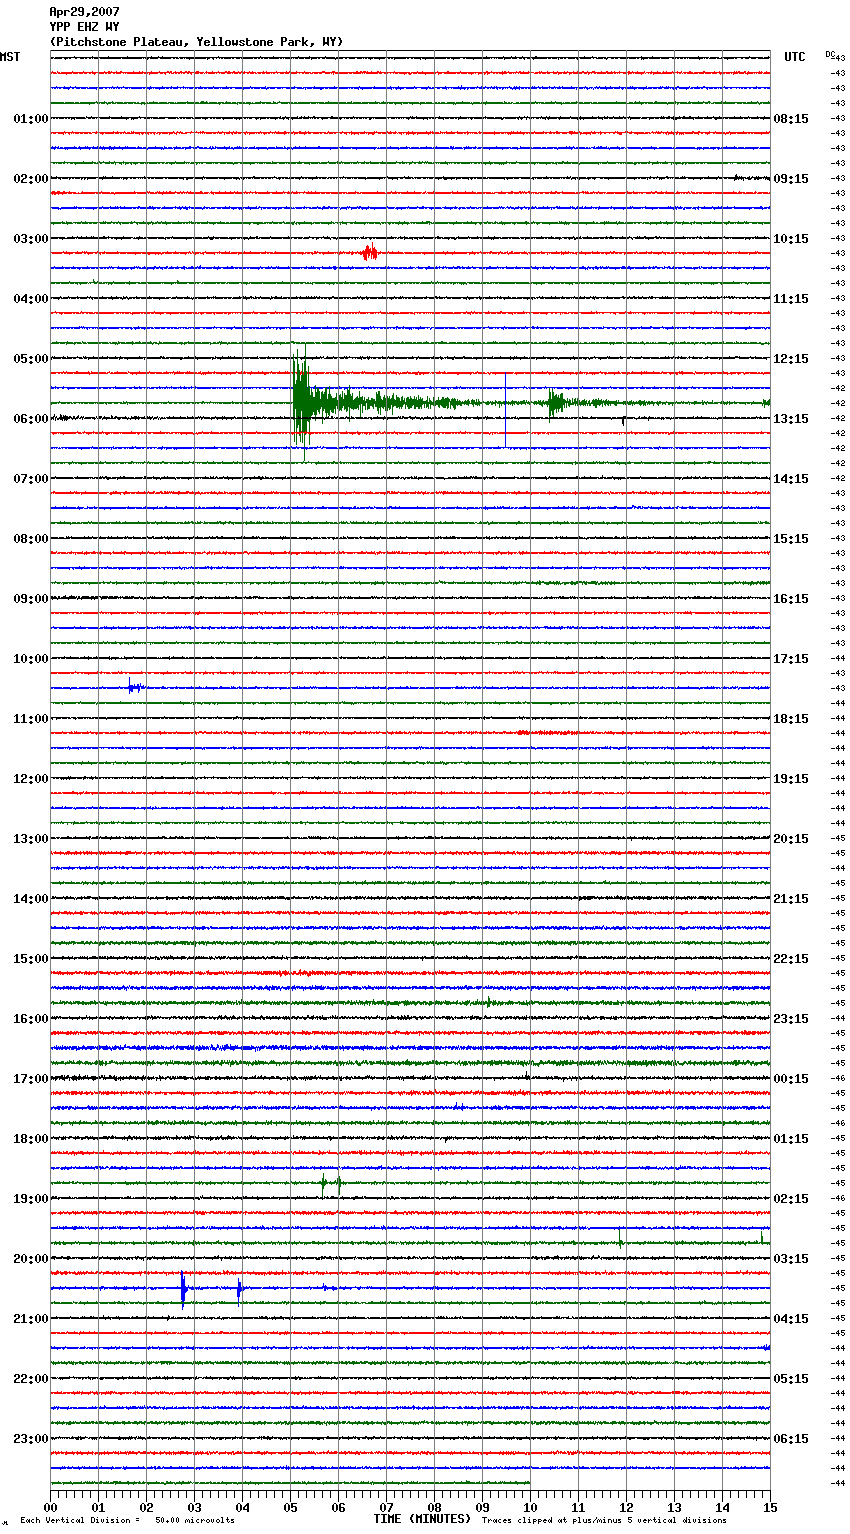850x1534 pixels.
Task: Click the 19:15 UTC time label
Action: pos(791,779)
